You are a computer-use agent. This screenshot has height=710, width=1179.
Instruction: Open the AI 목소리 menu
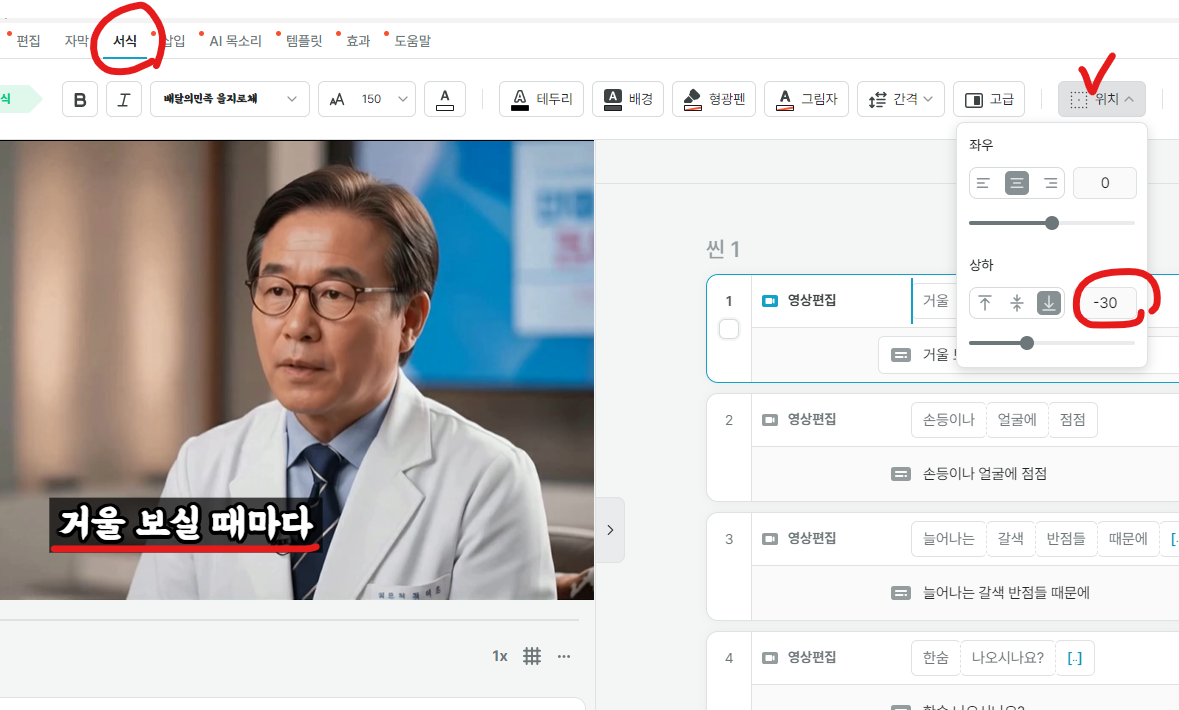click(x=237, y=40)
